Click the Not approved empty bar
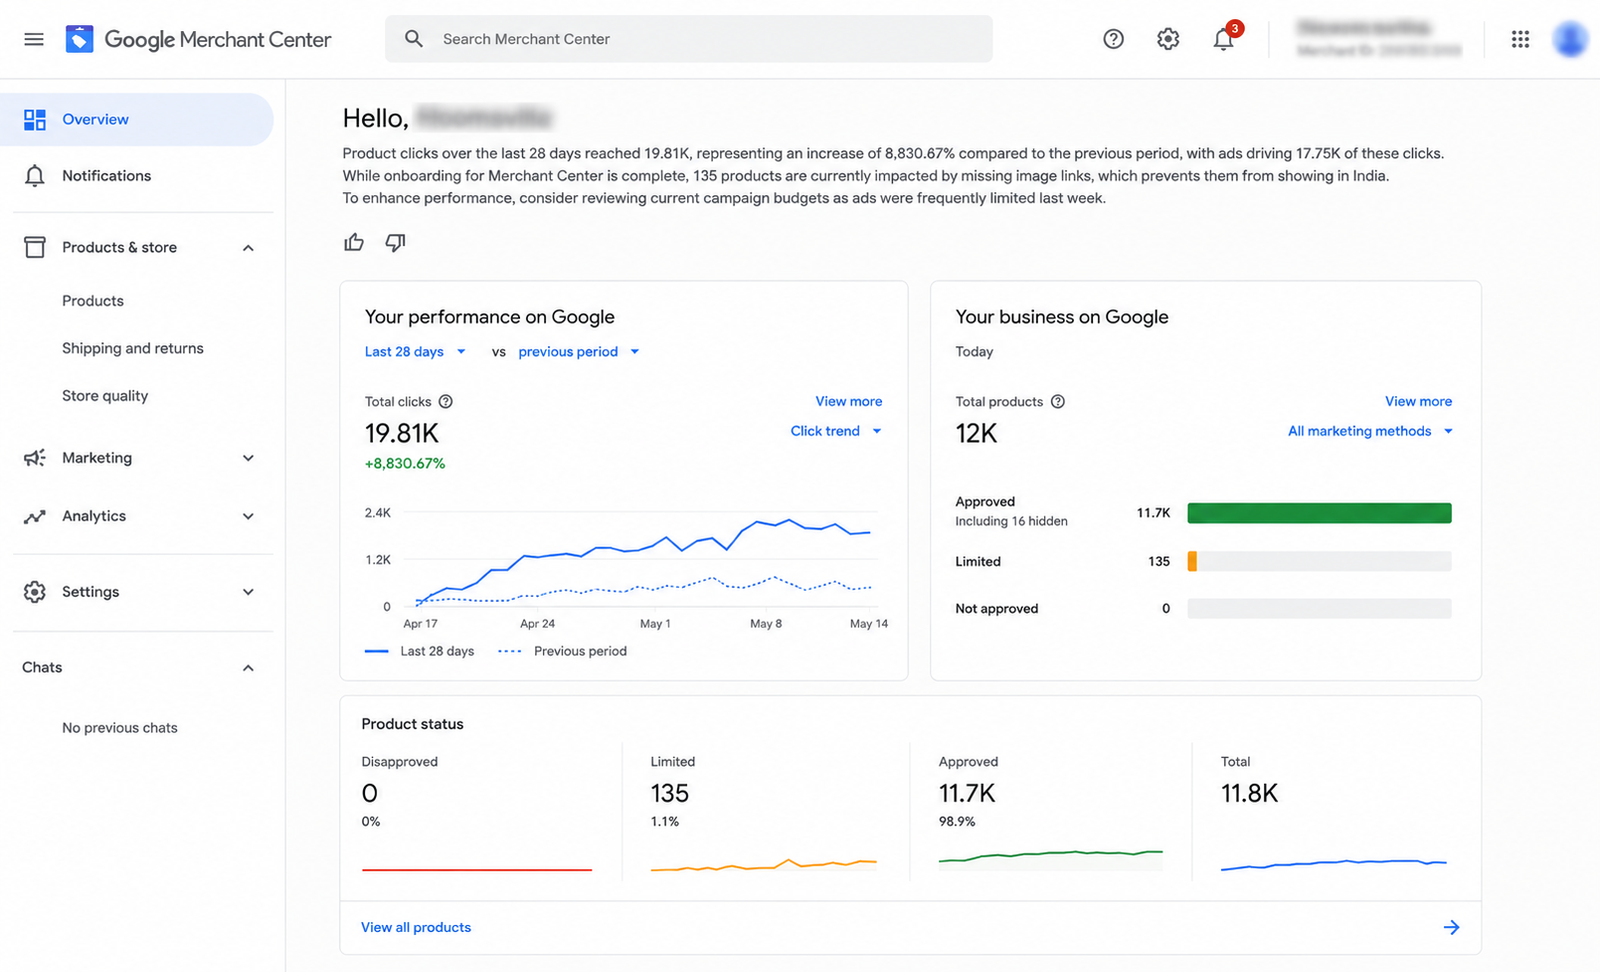 tap(1319, 609)
